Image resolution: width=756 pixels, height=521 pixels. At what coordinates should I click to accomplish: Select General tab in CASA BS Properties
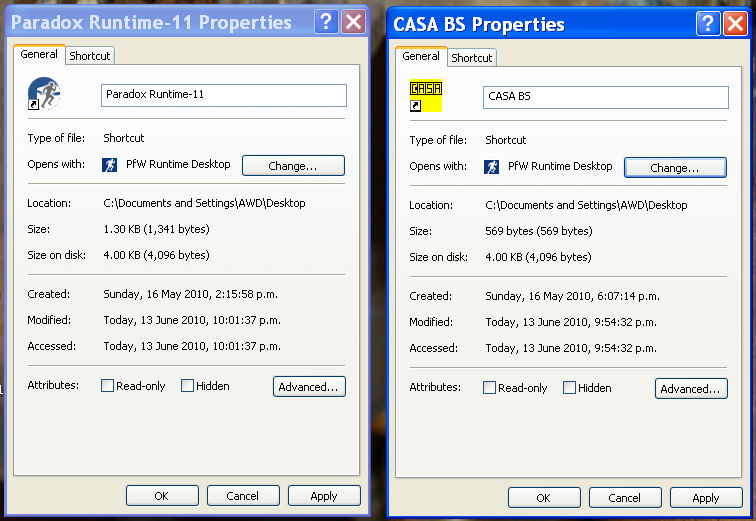(x=421, y=56)
